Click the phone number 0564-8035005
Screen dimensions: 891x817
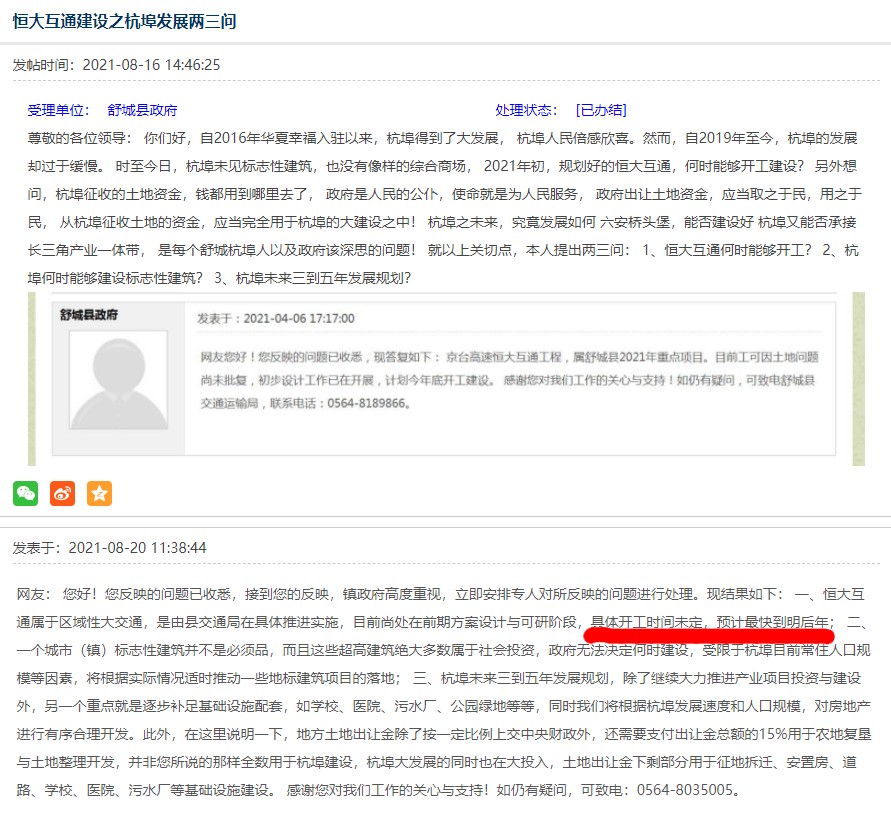(685, 790)
